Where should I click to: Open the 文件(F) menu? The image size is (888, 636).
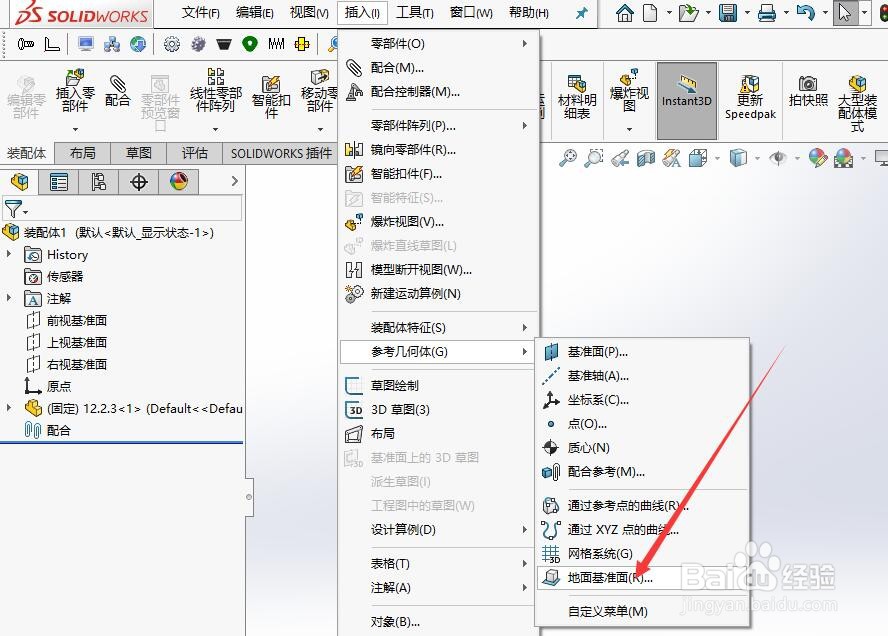pyautogui.click(x=200, y=12)
